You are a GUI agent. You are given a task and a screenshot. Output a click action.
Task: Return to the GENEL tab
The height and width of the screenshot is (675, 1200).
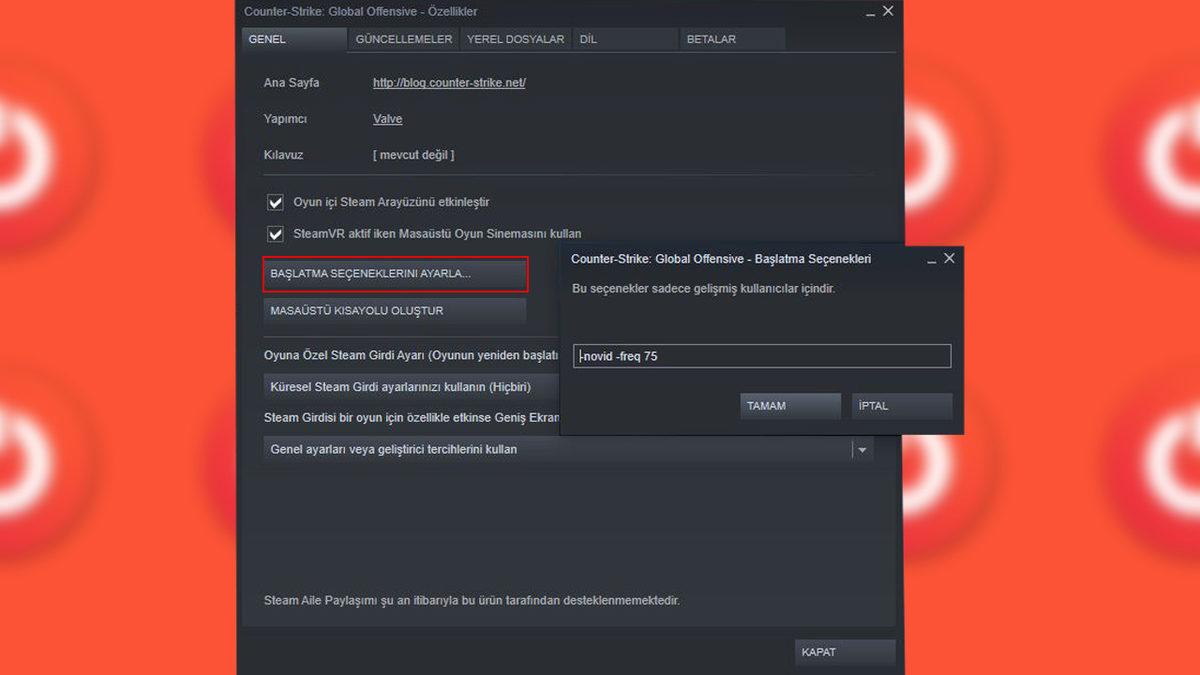294,39
